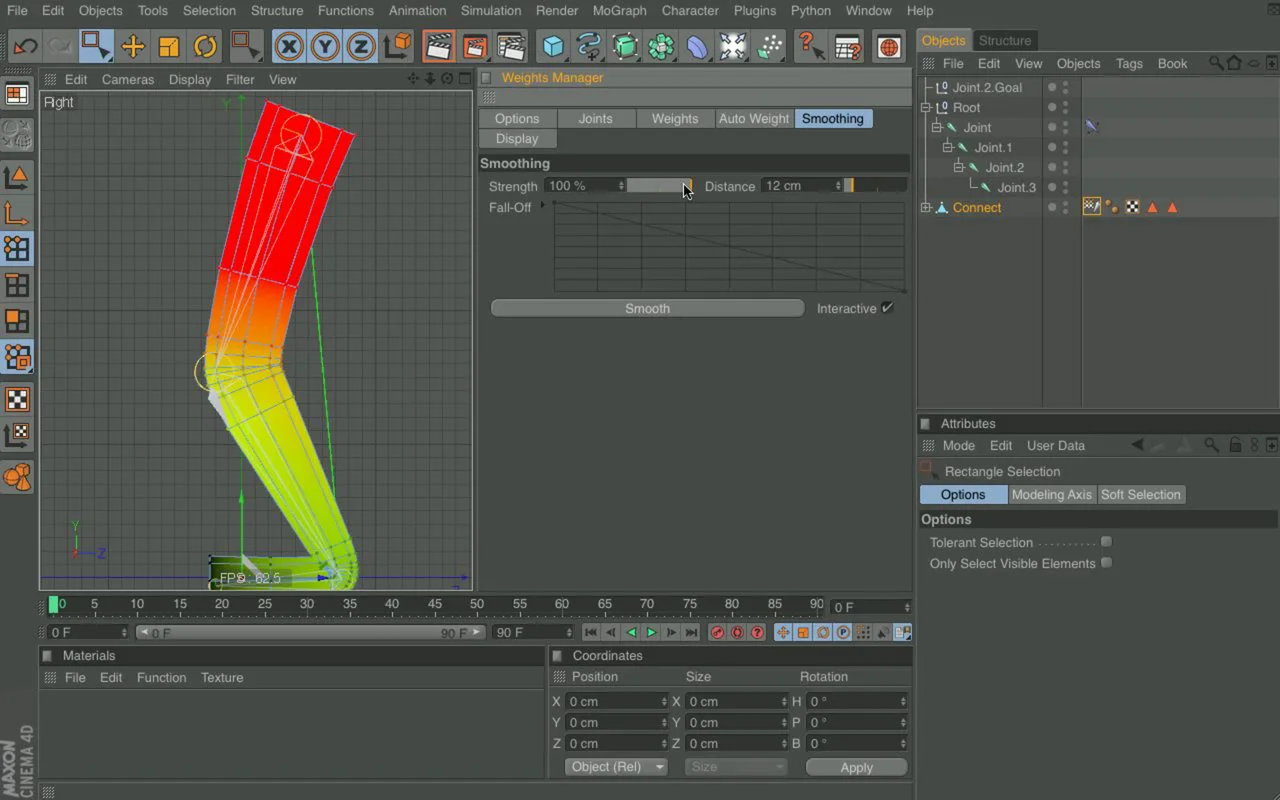Collapse the Joint.1 tree node
1280x800 pixels.
pos(948,147)
